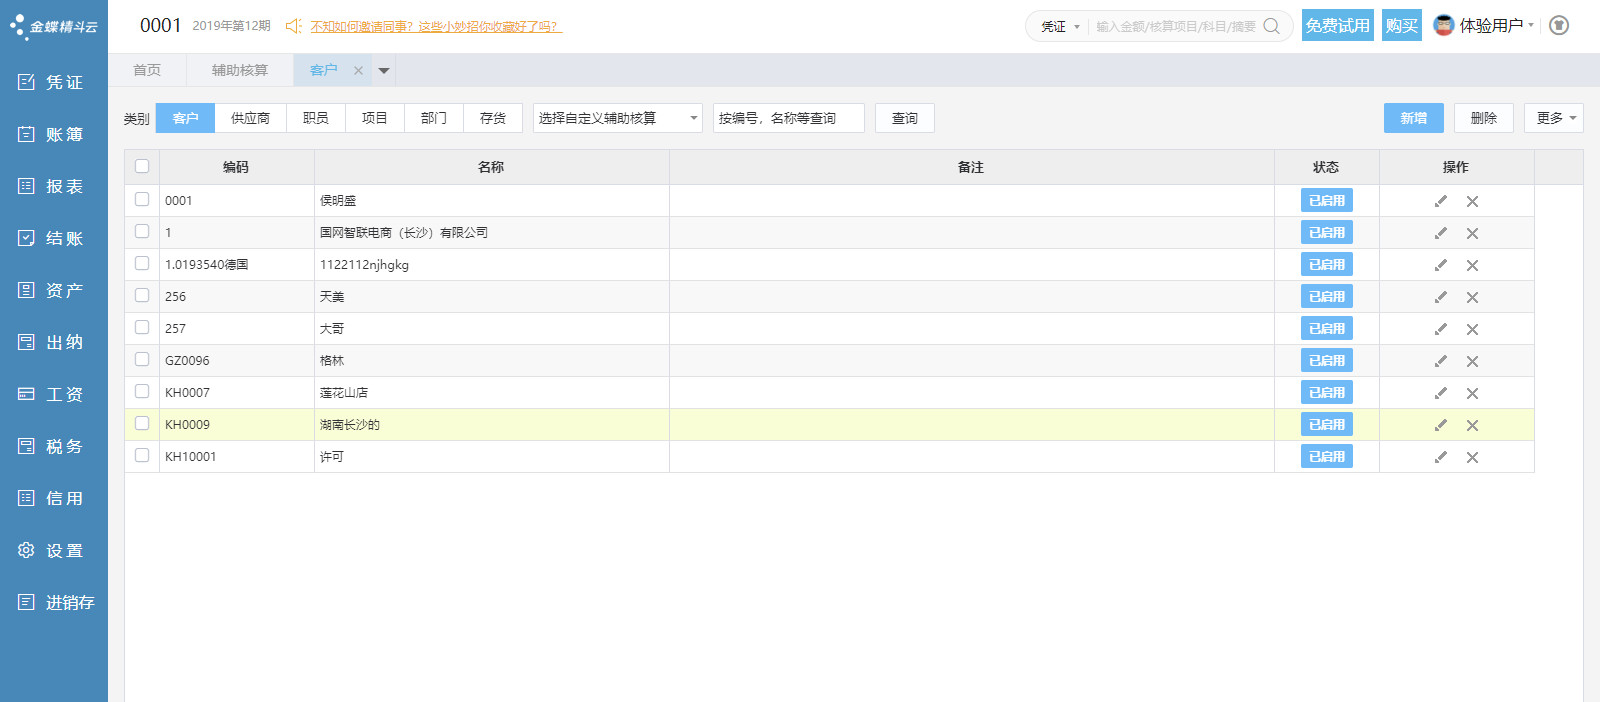Open the 账簿 sidebar module
Viewport: 1600px width, 702px height.
point(53,134)
